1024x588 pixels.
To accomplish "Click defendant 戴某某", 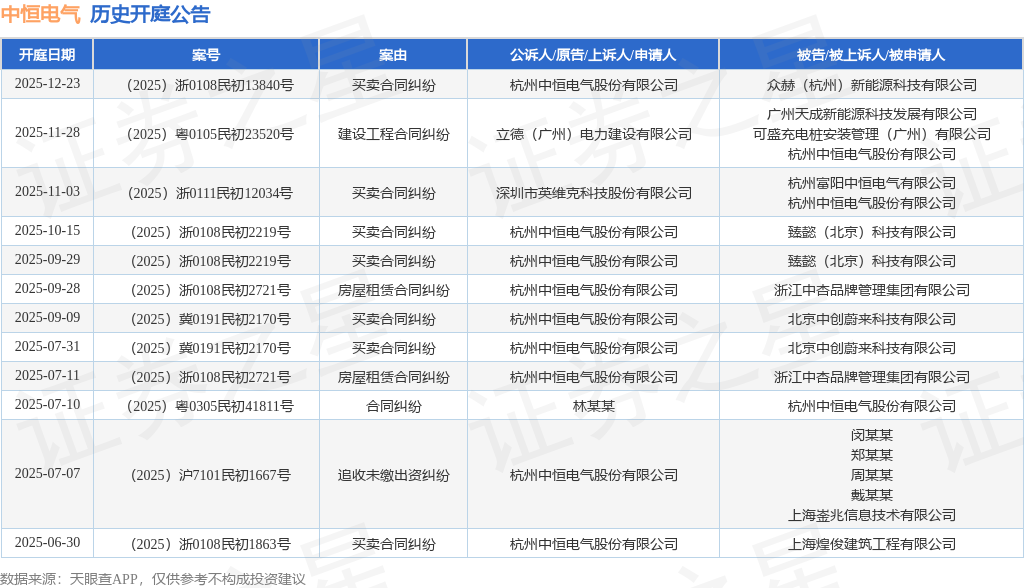I will [871, 495].
